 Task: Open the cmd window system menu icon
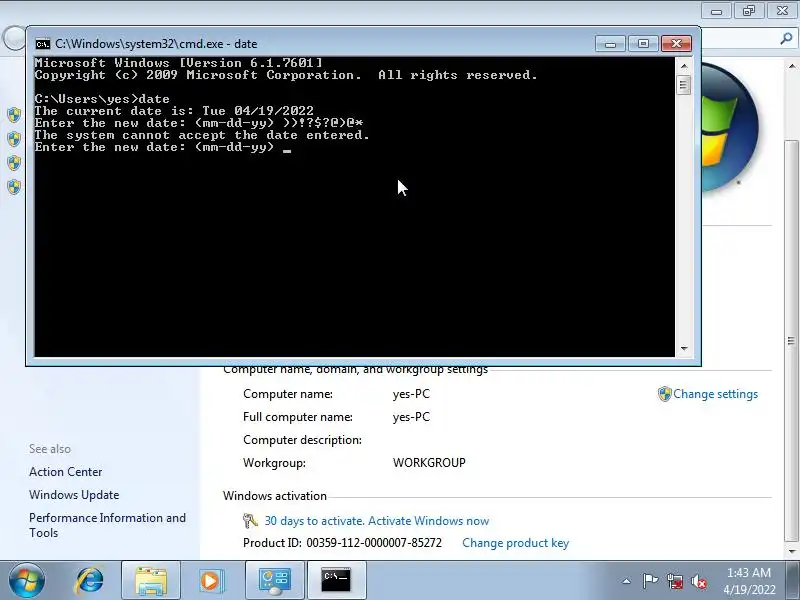(x=43, y=44)
